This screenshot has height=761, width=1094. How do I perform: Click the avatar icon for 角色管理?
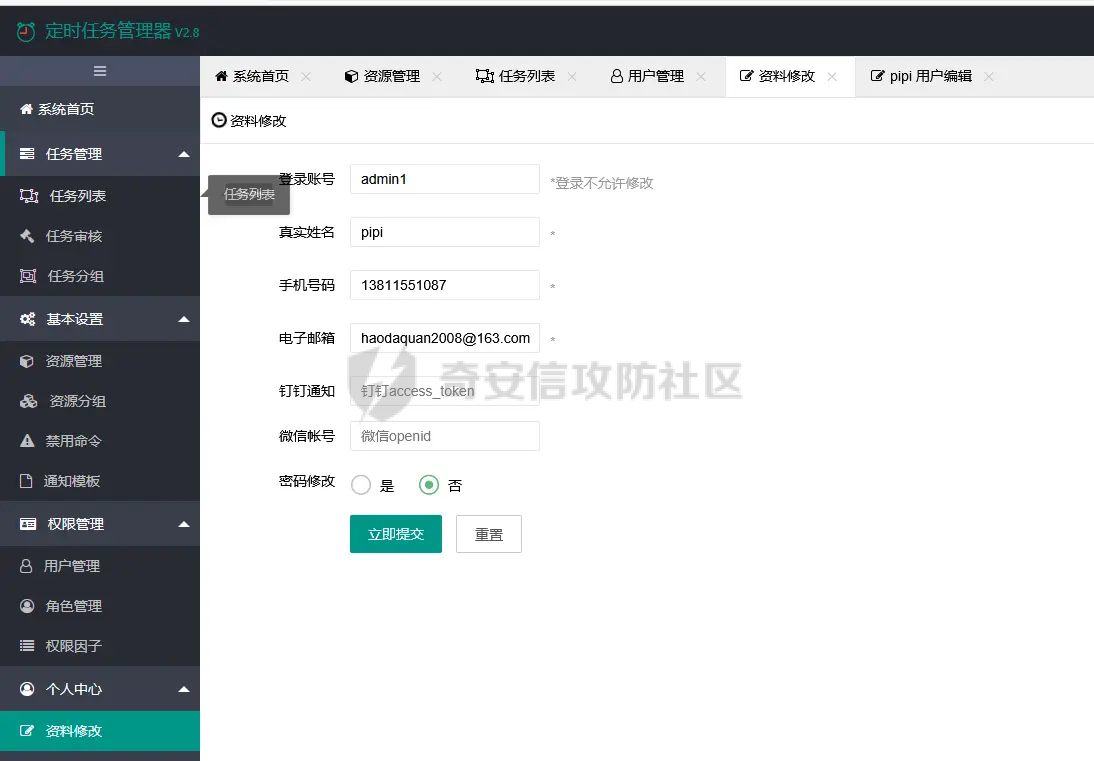point(27,605)
